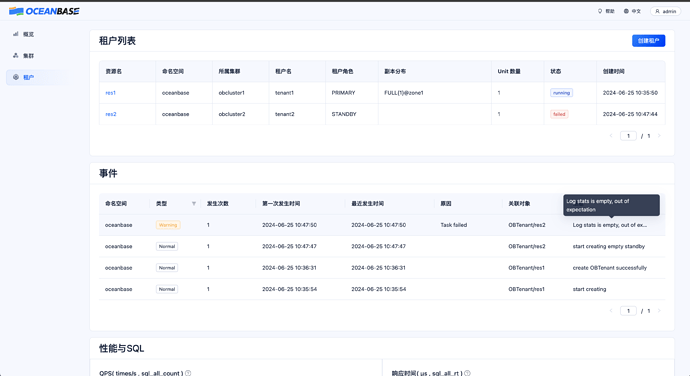Click events table page number input
This screenshot has height=376, width=690.
pos(628,311)
